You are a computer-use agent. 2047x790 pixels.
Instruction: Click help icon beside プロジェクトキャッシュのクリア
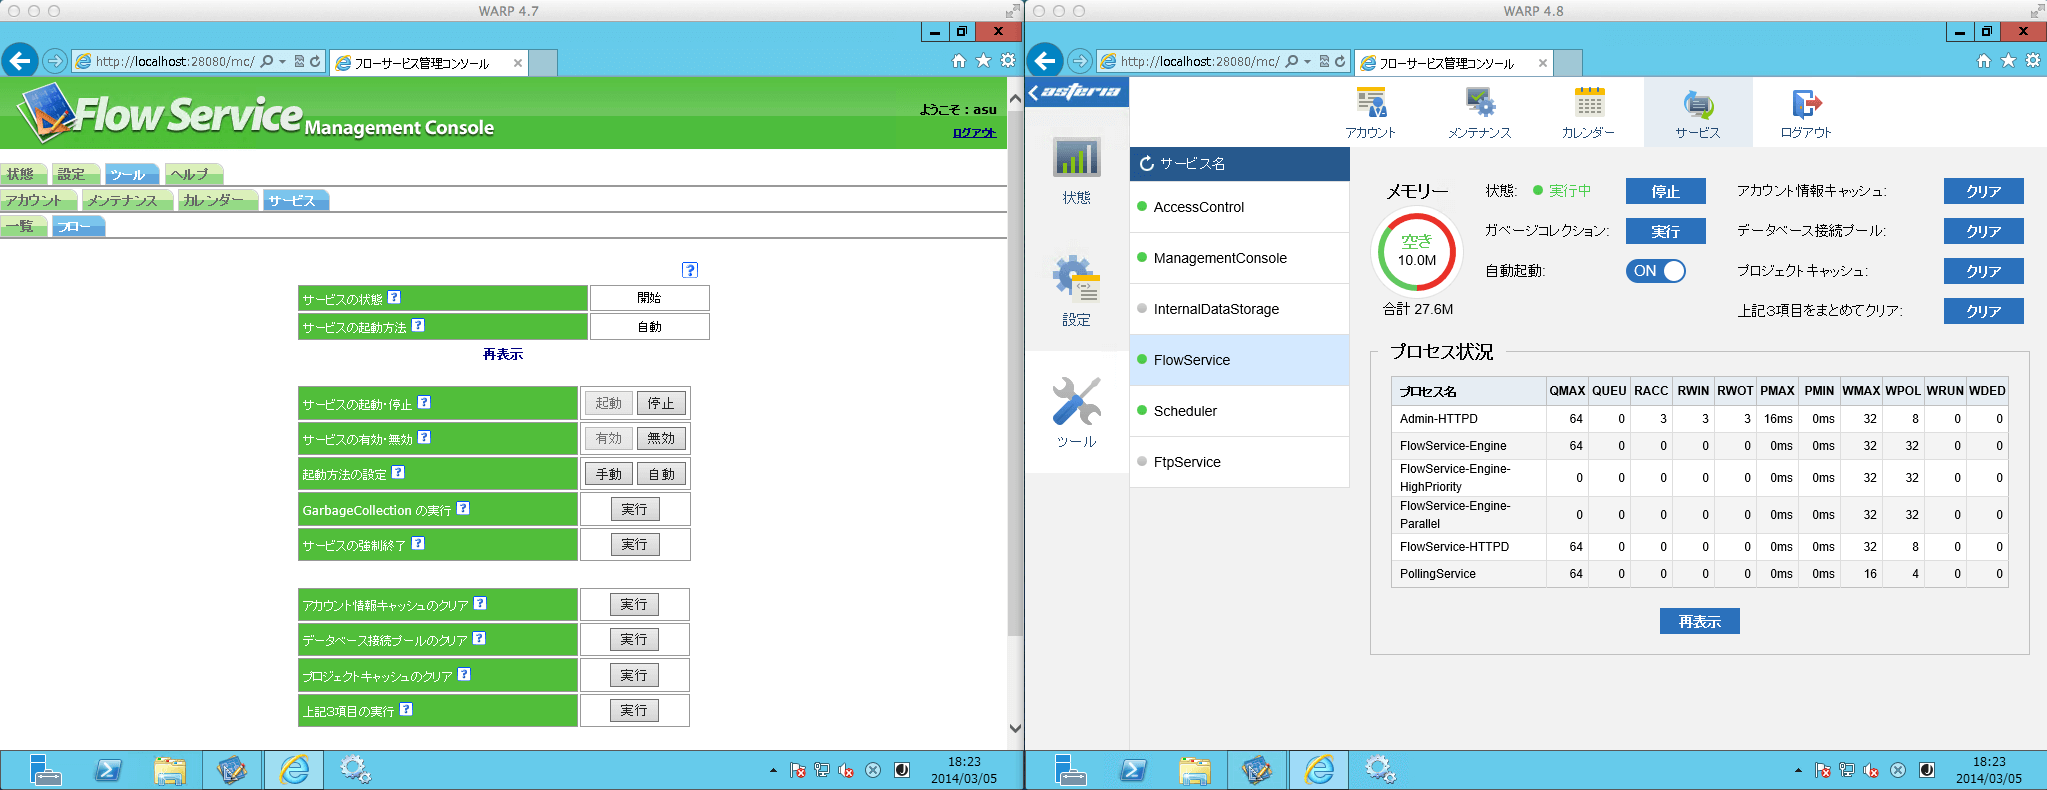coord(464,674)
